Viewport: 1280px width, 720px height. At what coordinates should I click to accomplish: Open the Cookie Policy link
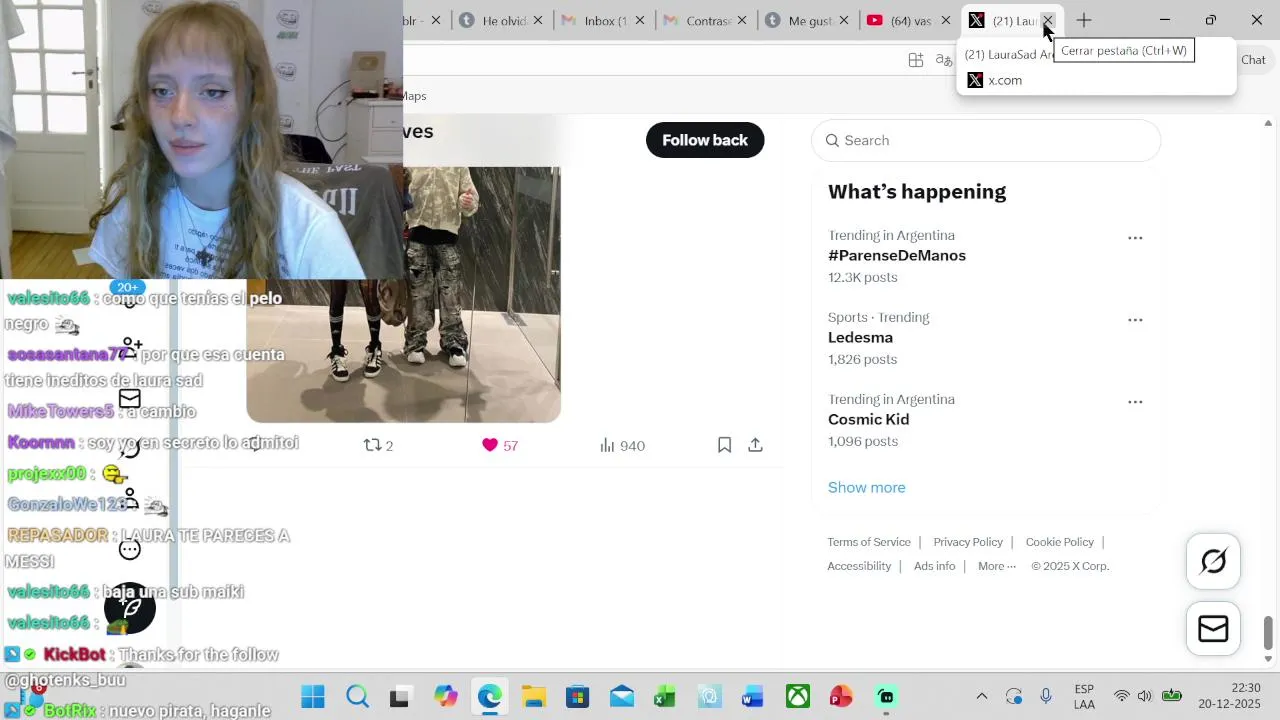click(x=1059, y=542)
